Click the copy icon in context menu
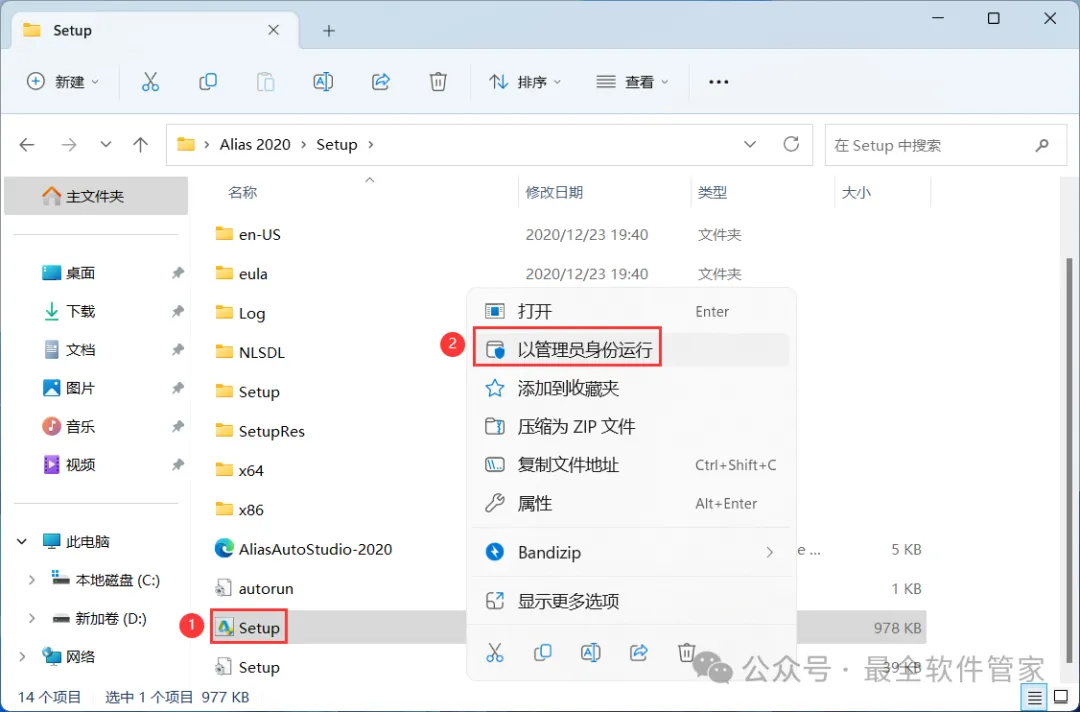 click(543, 651)
